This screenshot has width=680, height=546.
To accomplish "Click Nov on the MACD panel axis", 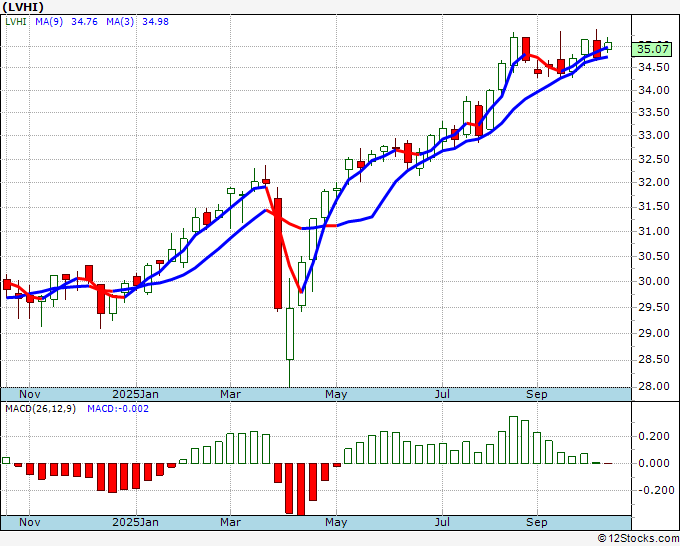I will click(29, 522).
